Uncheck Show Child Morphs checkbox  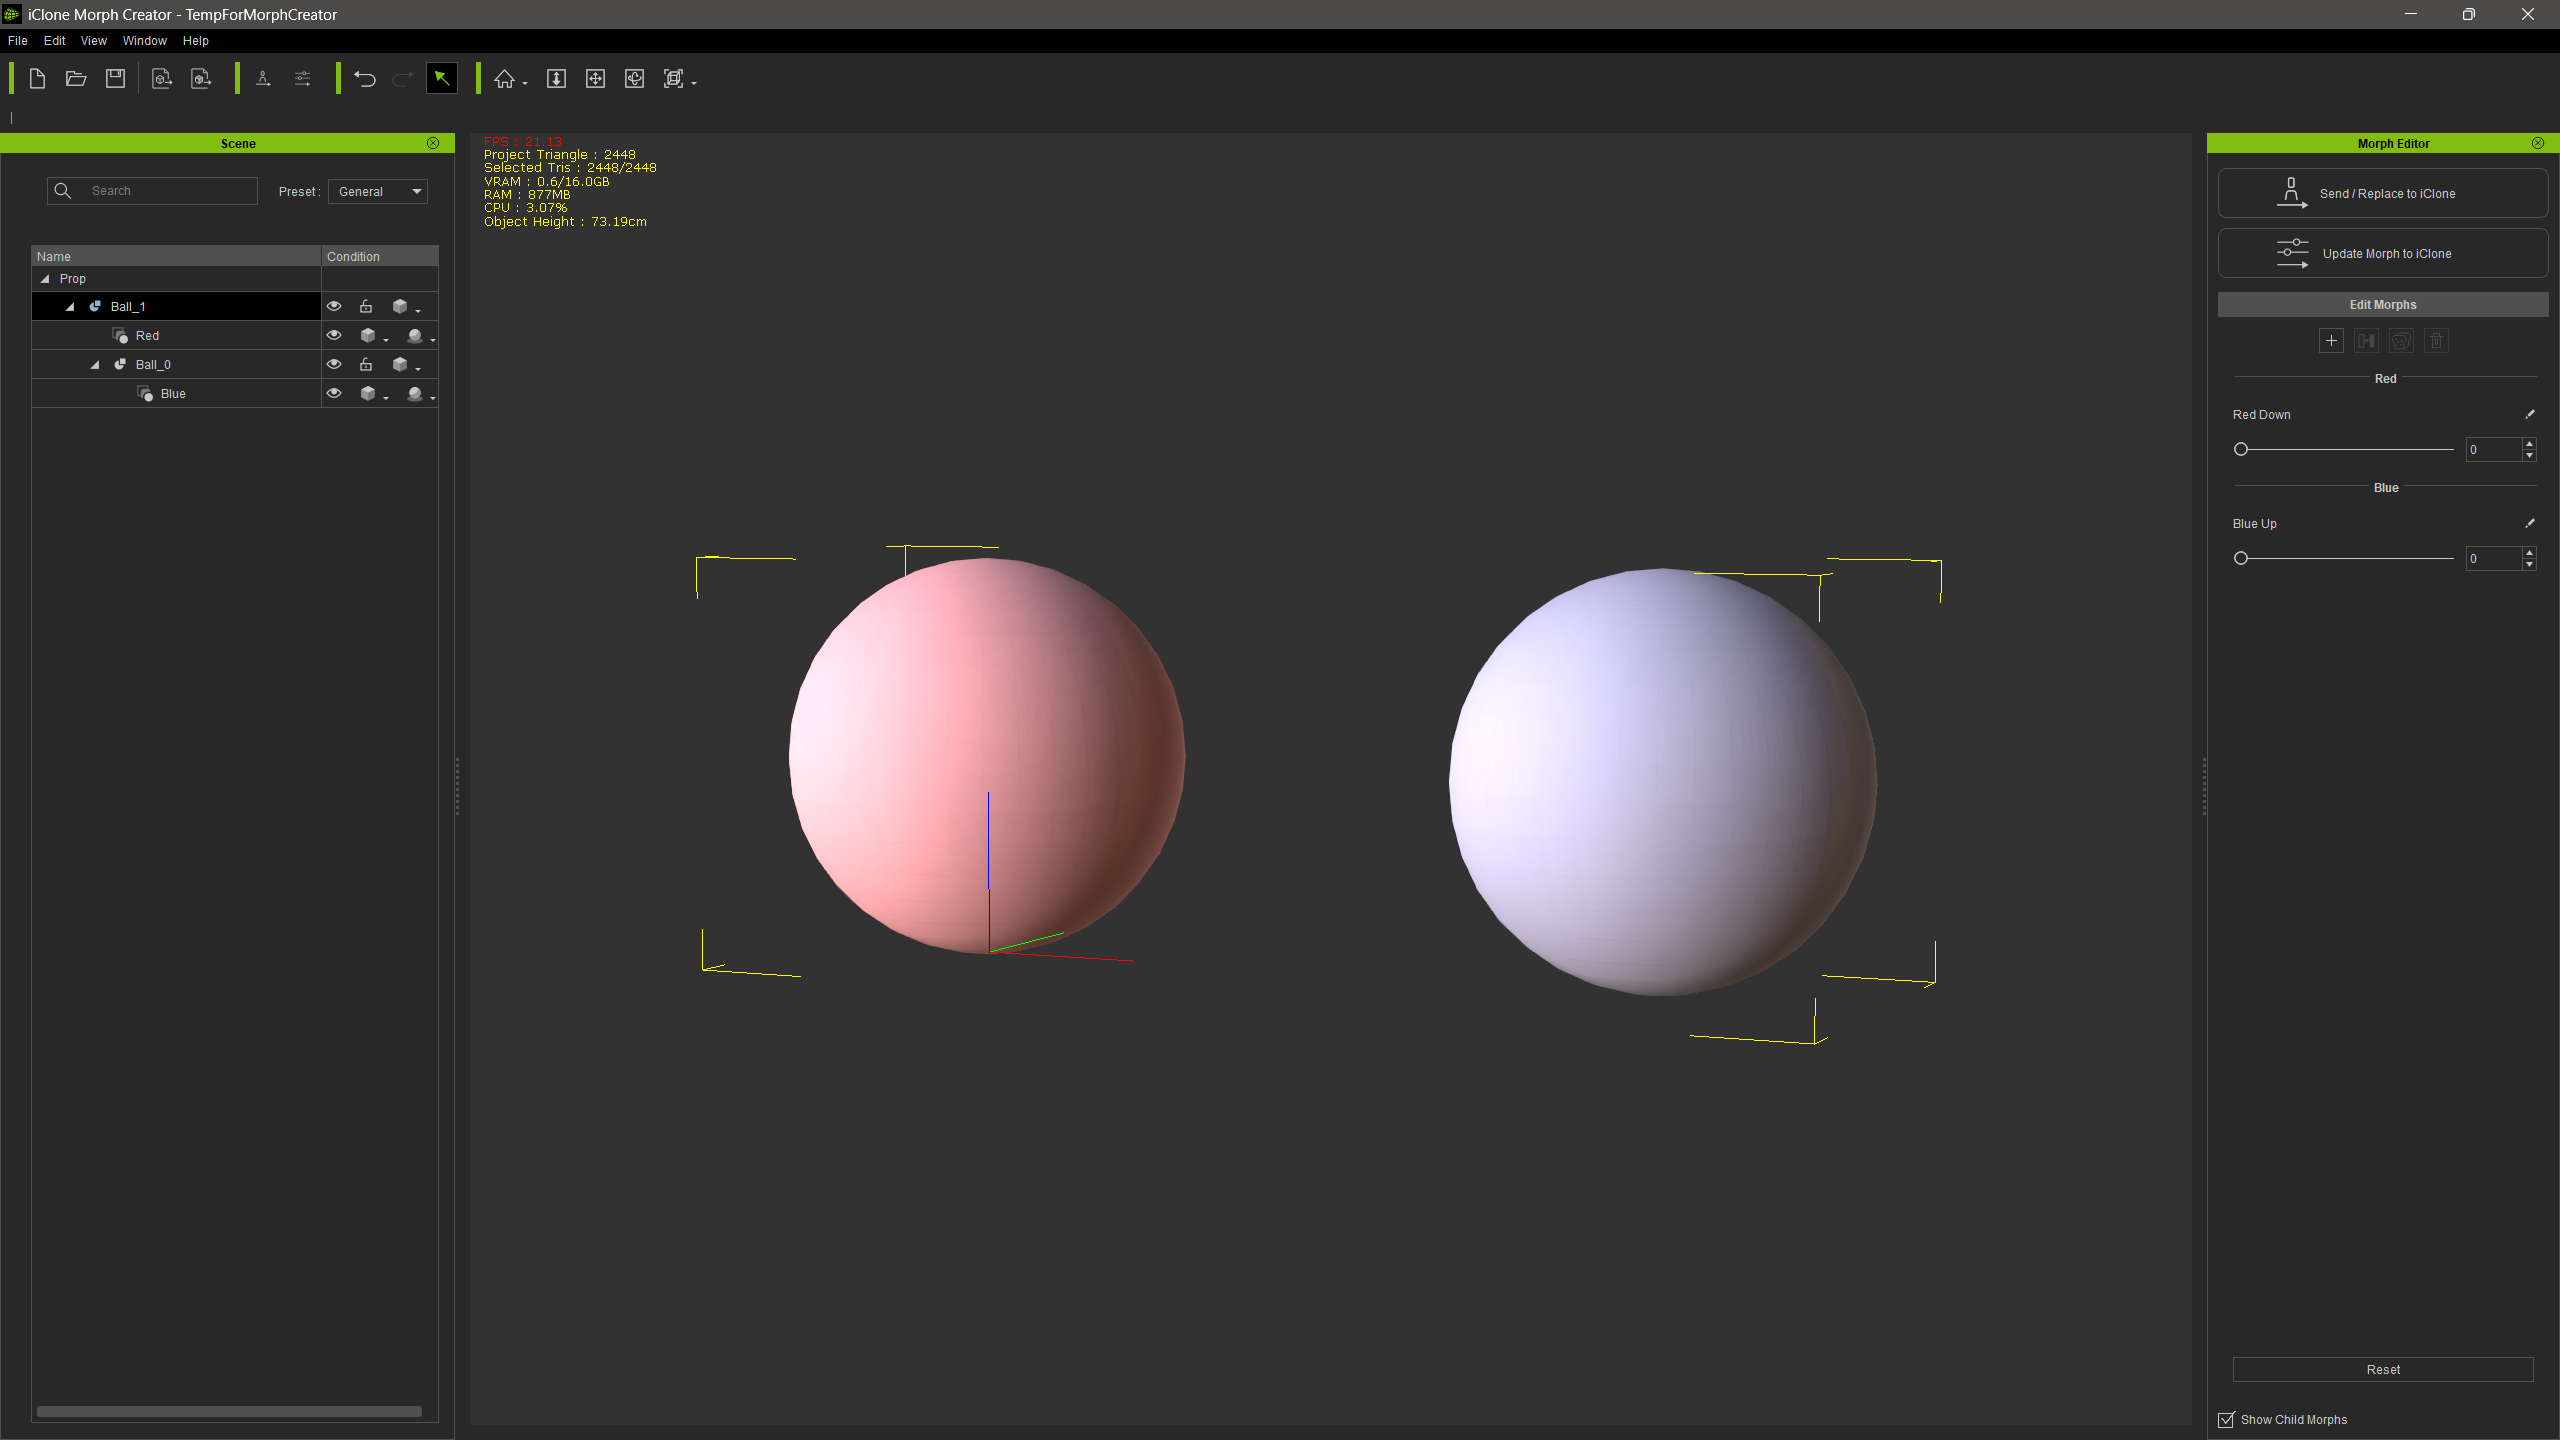[2226, 1420]
